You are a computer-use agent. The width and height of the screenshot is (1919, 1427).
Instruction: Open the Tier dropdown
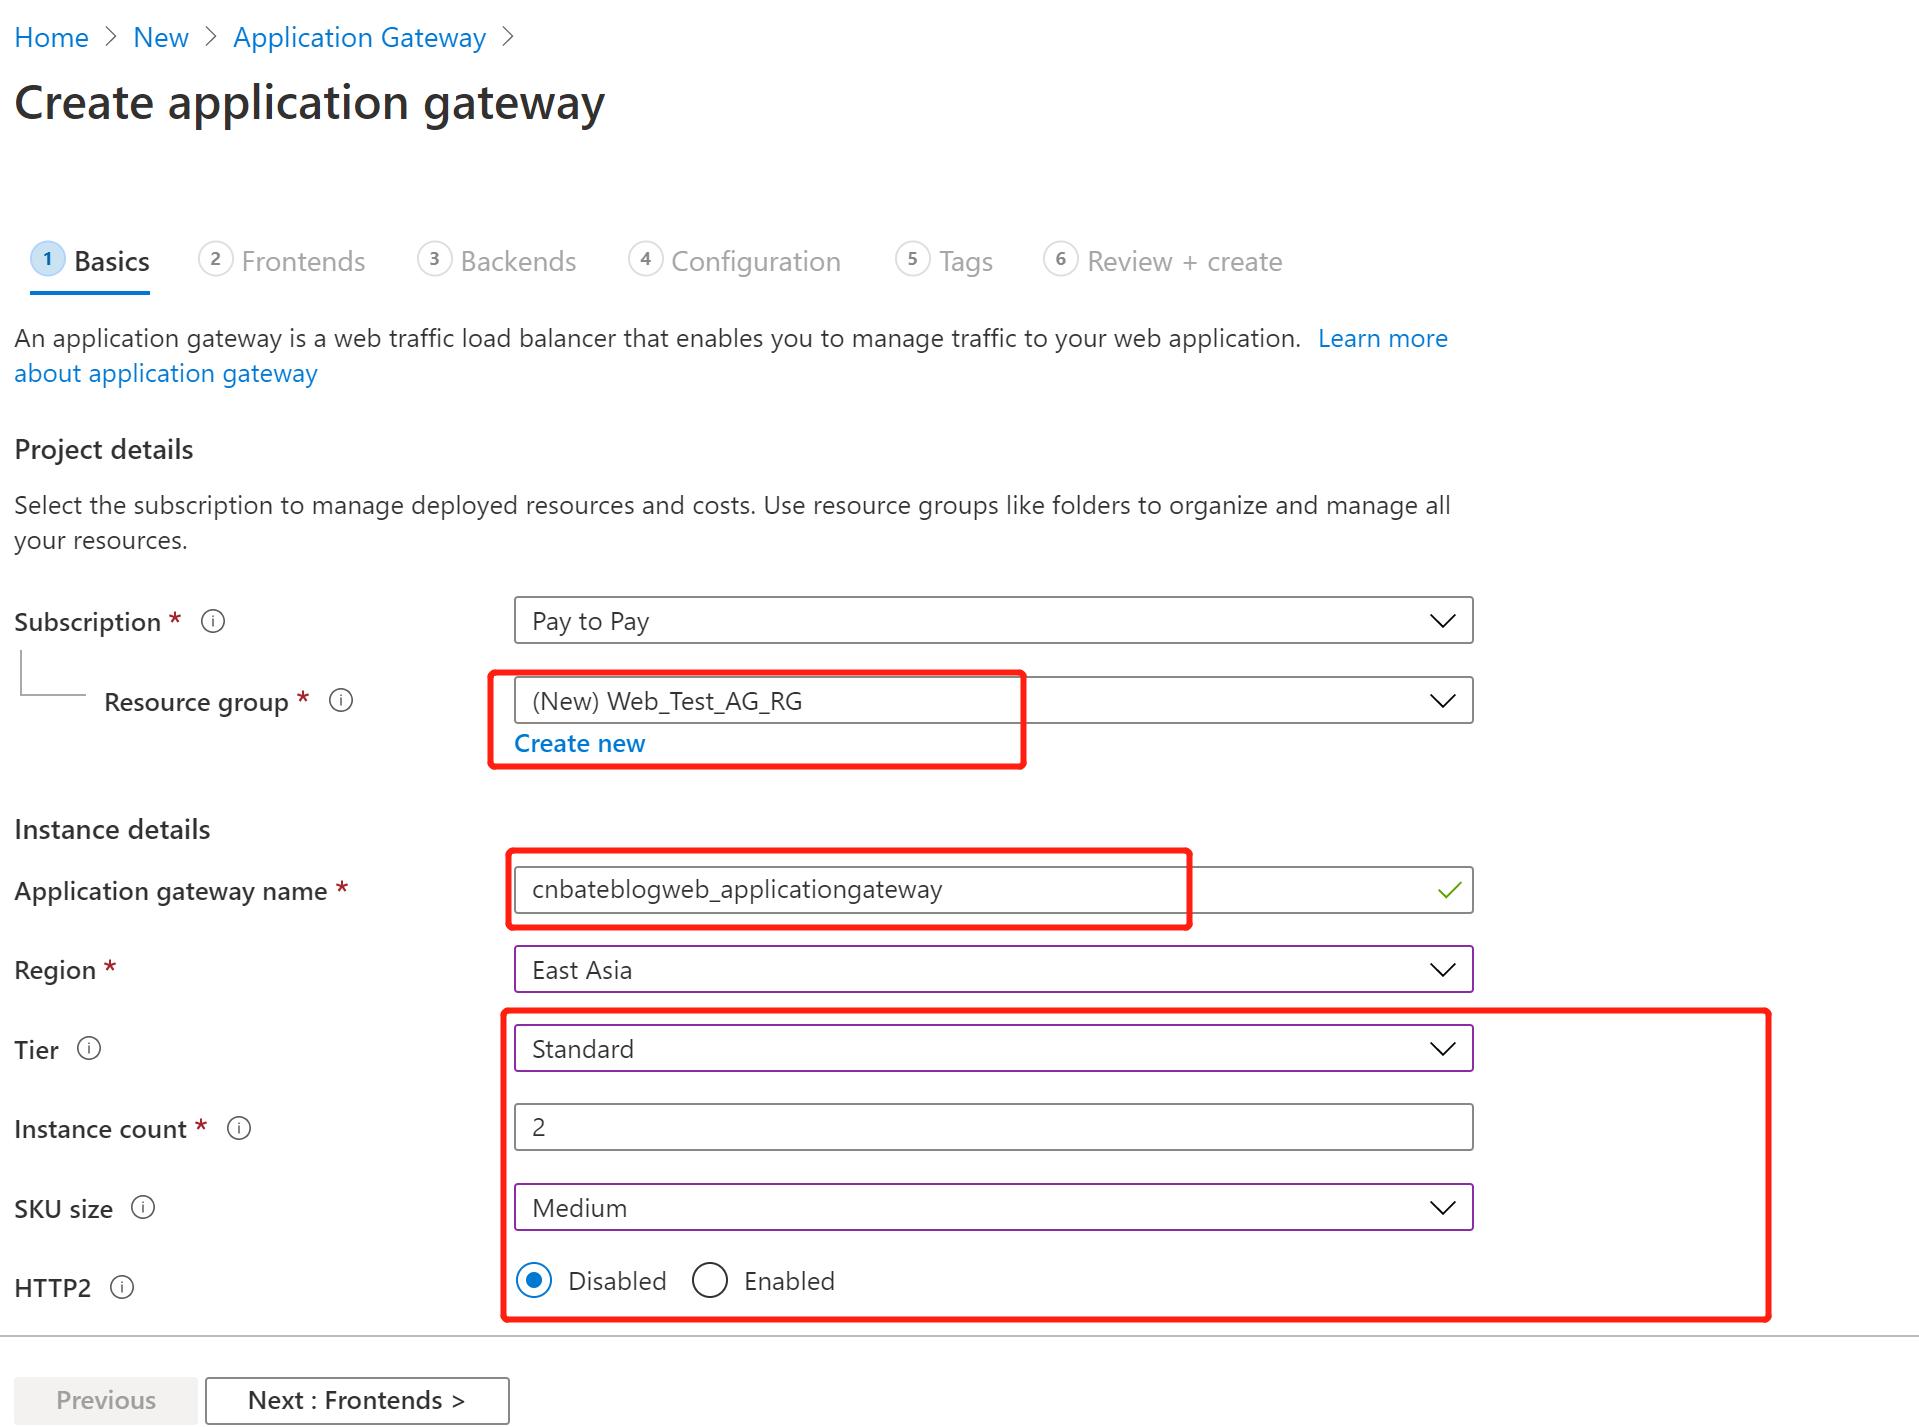[x=1441, y=1048]
